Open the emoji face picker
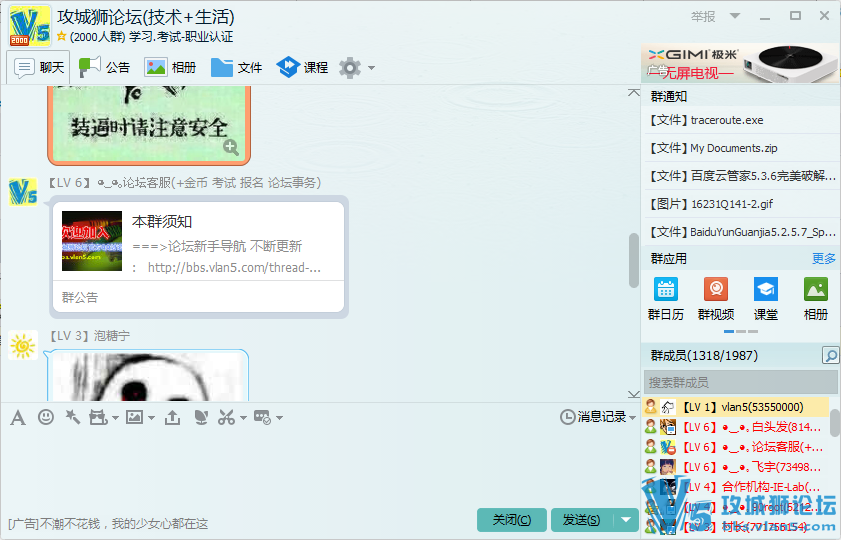841x540 pixels. click(46, 417)
